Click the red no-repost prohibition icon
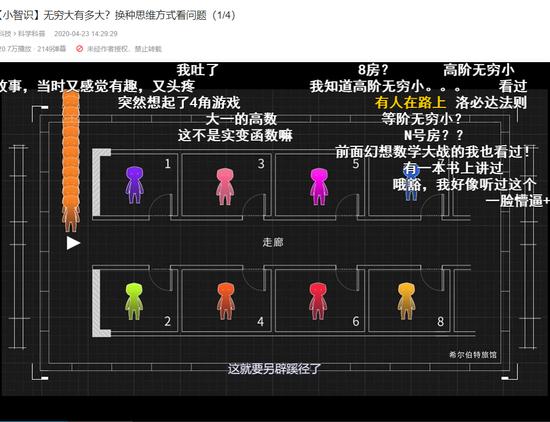 coord(80,48)
